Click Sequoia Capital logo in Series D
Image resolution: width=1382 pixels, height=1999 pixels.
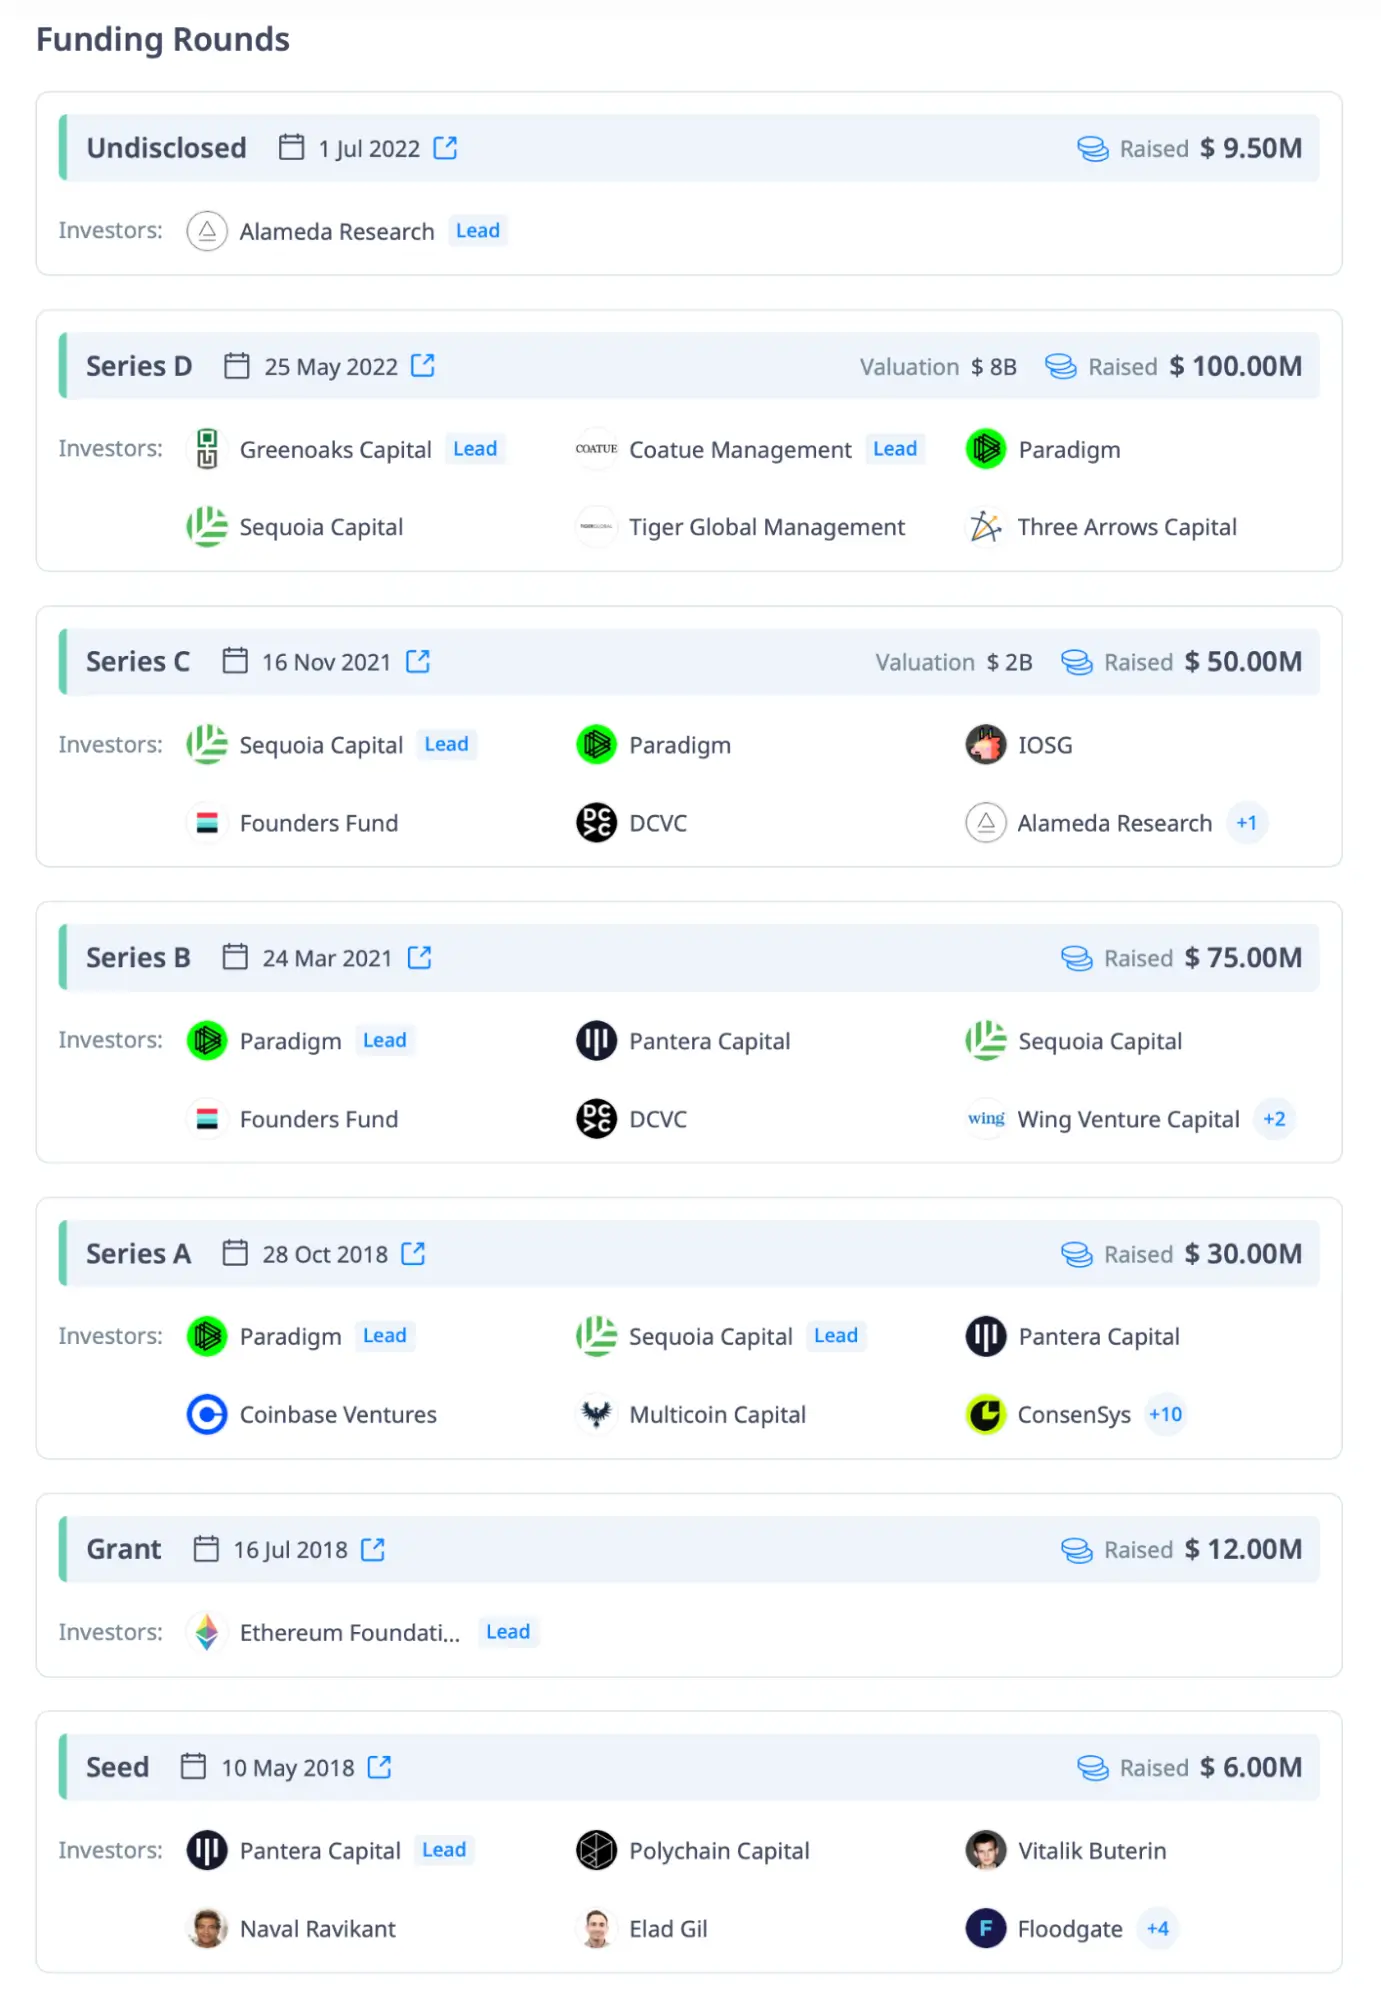(x=207, y=526)
